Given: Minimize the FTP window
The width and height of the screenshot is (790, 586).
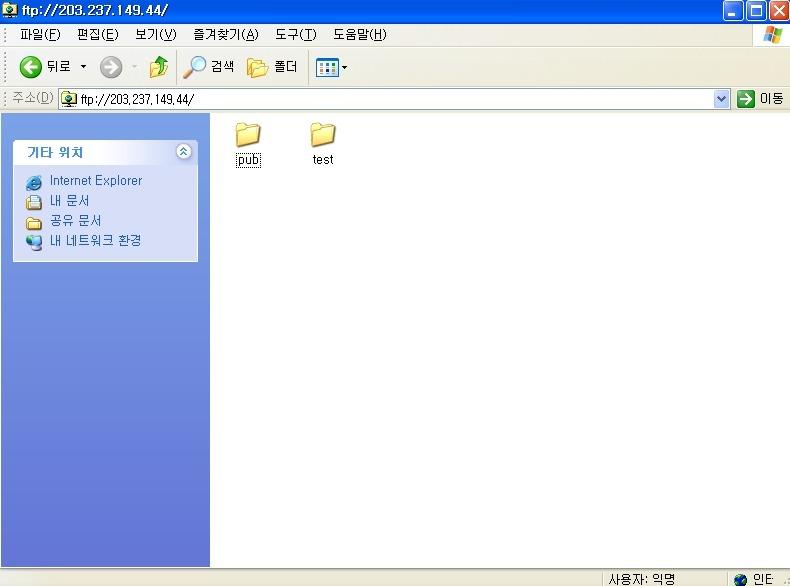Looking at the screenshot, I should coord(733,11).
